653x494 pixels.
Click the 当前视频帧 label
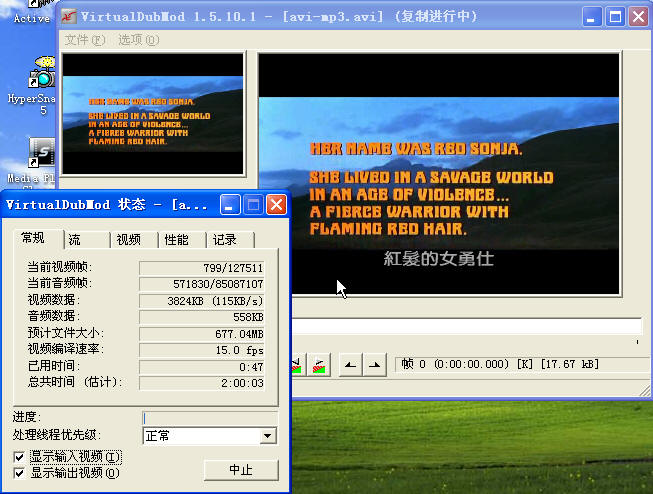pyautogui.click(x=60, y=267)
